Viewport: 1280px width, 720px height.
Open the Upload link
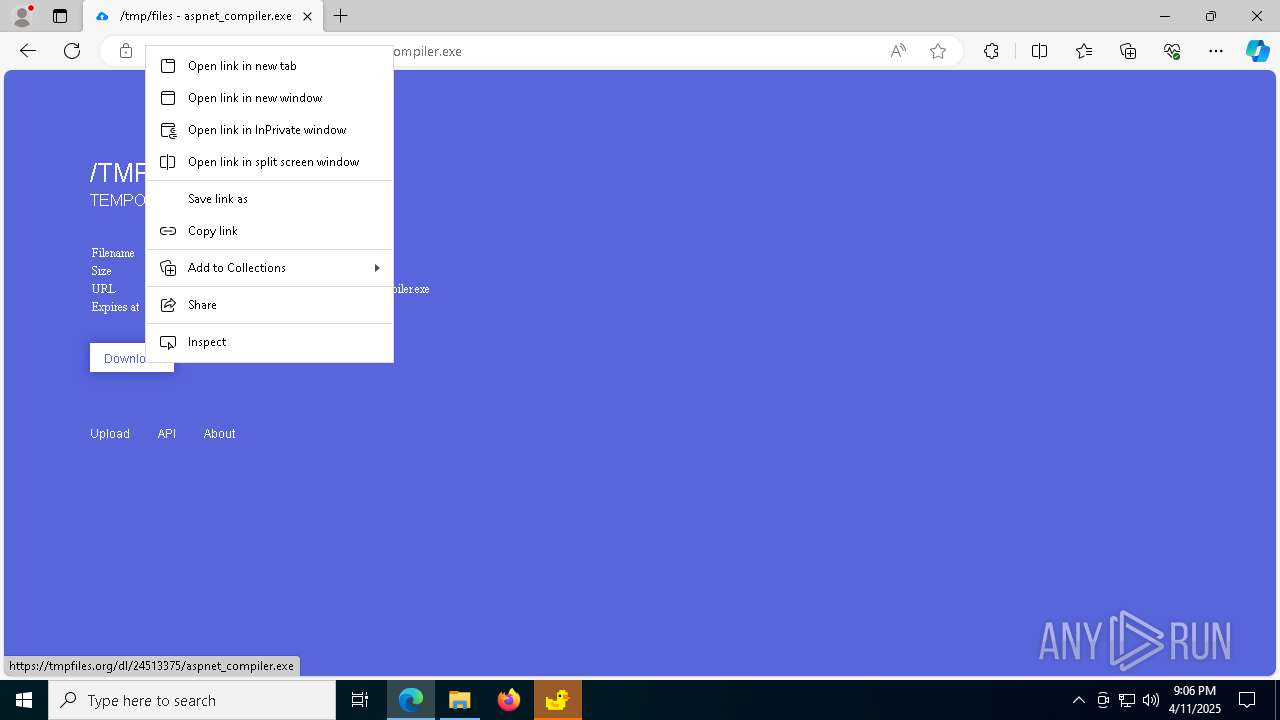110,434
